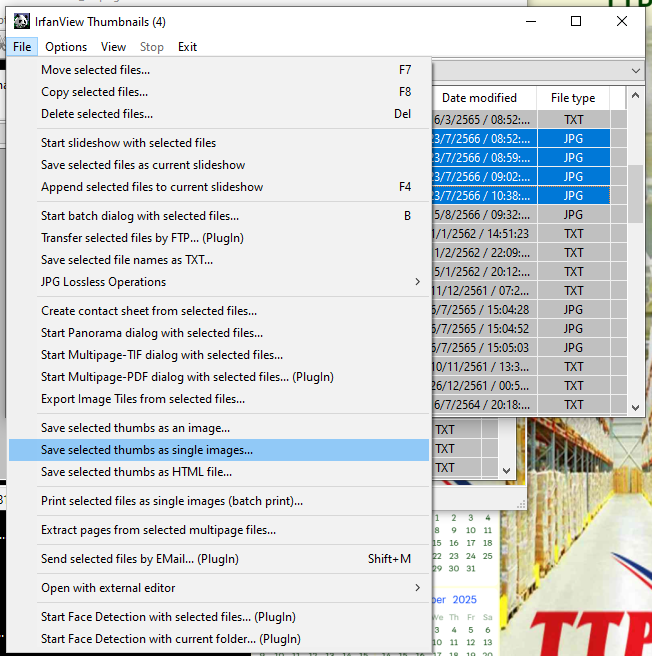Click the file list scroll up arrow
Image resolution: width=652 pixels, height=656 pixels.
point(634,98)
